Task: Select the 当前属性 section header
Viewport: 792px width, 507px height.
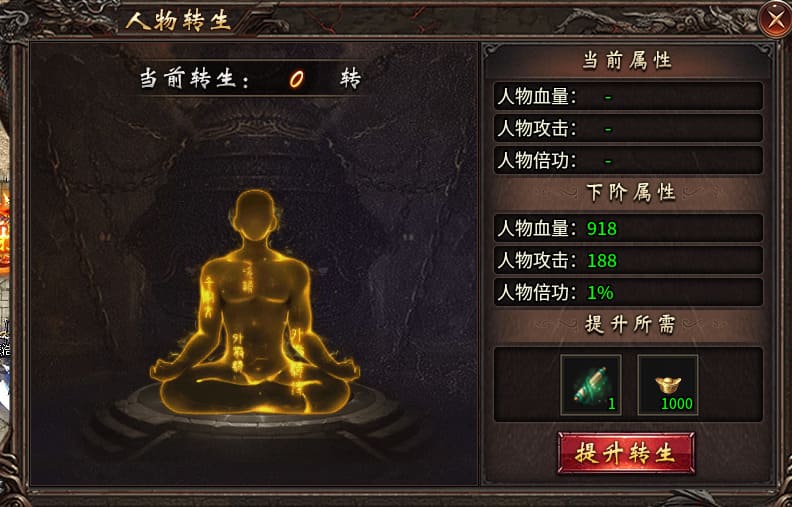Action: (627, 61)
